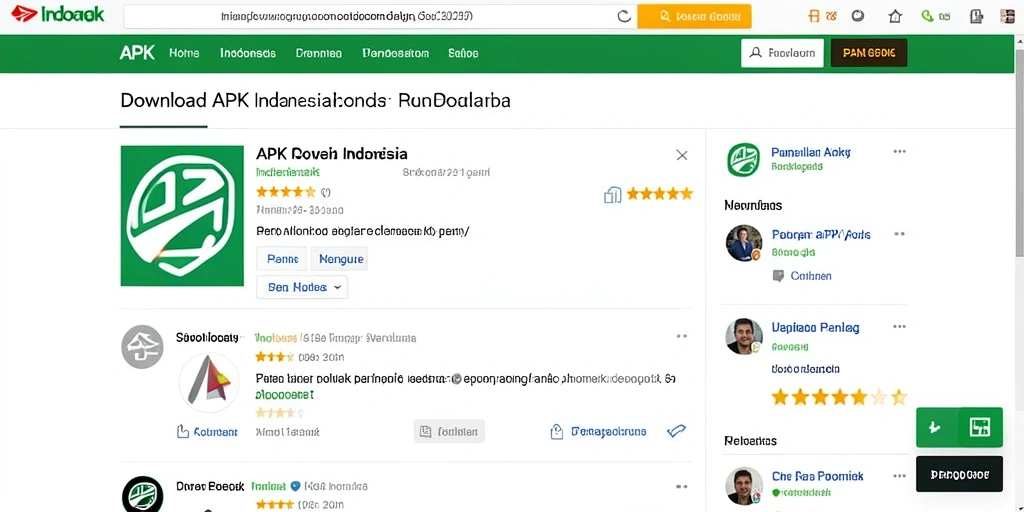Open more options beside Pooram aPP
This screenshot has height=512, width=1024.
coord(899,234)
